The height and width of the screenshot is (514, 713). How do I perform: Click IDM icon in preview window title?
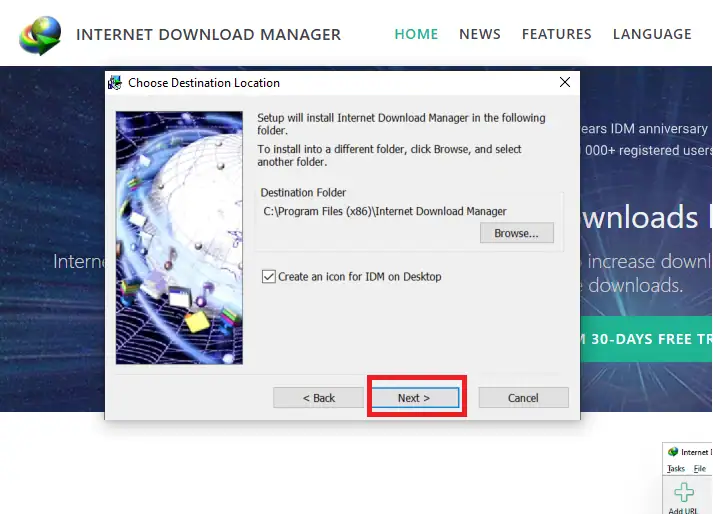coord(673,452)
